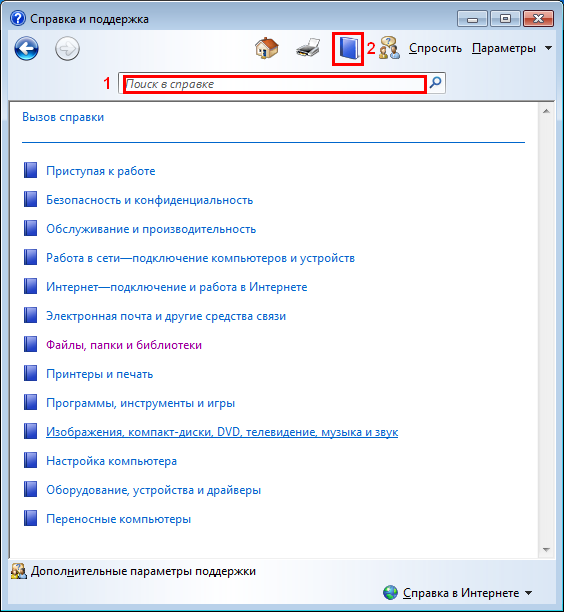The width and height of the screenshot is (564, 612).
Task: Click the book icon beside Файлы, папки и библиотеки
Action: [30, 345]
